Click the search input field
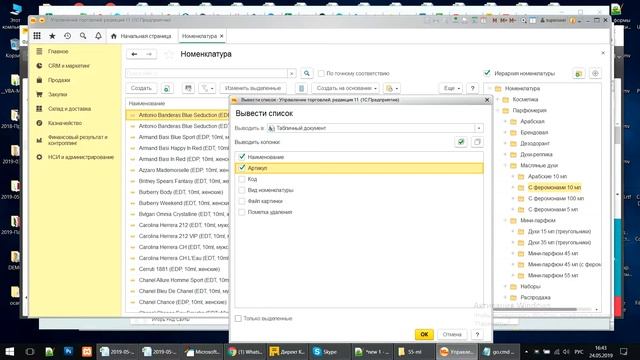This screenshot has height=360, width=640. tap(207, 73)
